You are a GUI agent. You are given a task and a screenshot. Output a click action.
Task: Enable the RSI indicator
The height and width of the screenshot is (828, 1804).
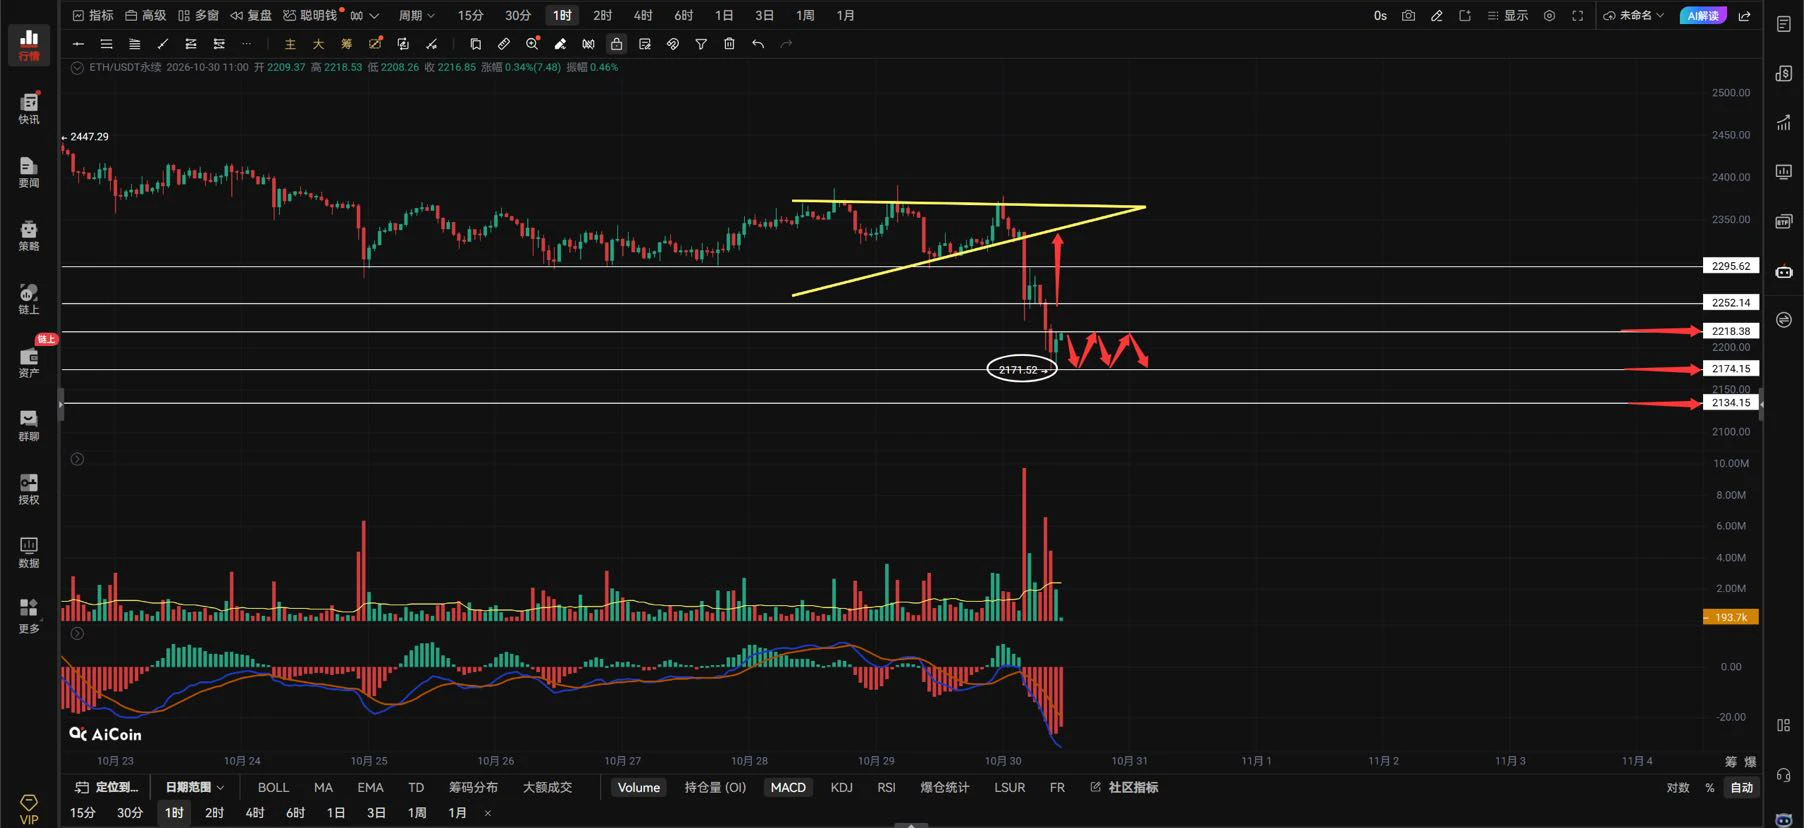(x=886, y=788)
